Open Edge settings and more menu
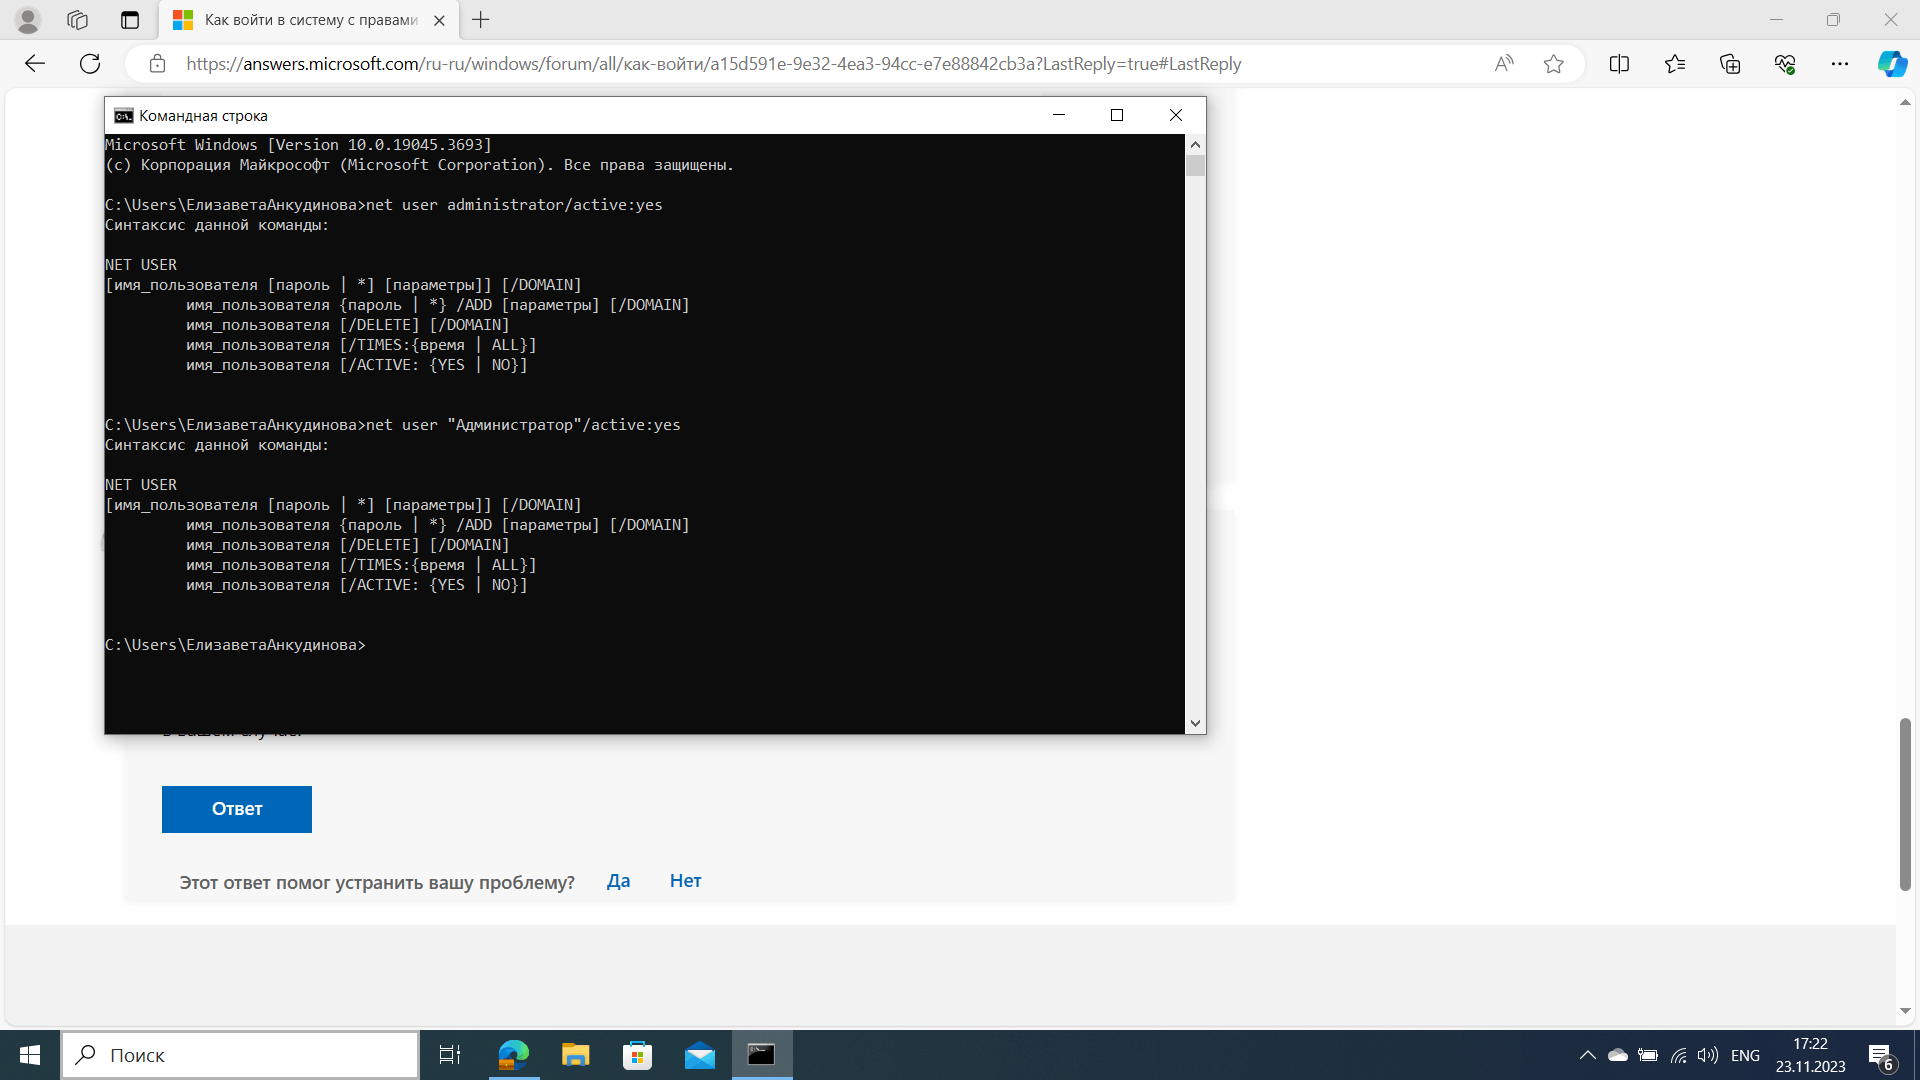This screenshot has width=1920, height=1080. (1840, 64)
